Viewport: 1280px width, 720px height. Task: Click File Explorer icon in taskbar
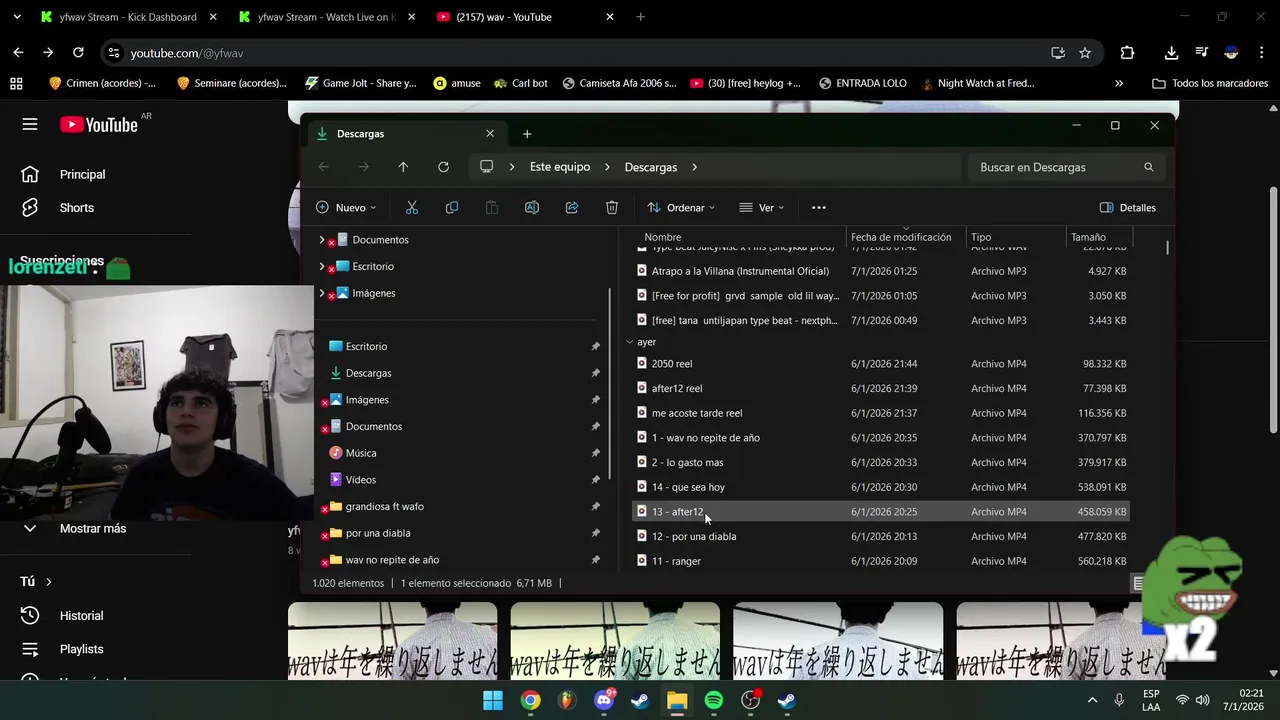(677, 700)
